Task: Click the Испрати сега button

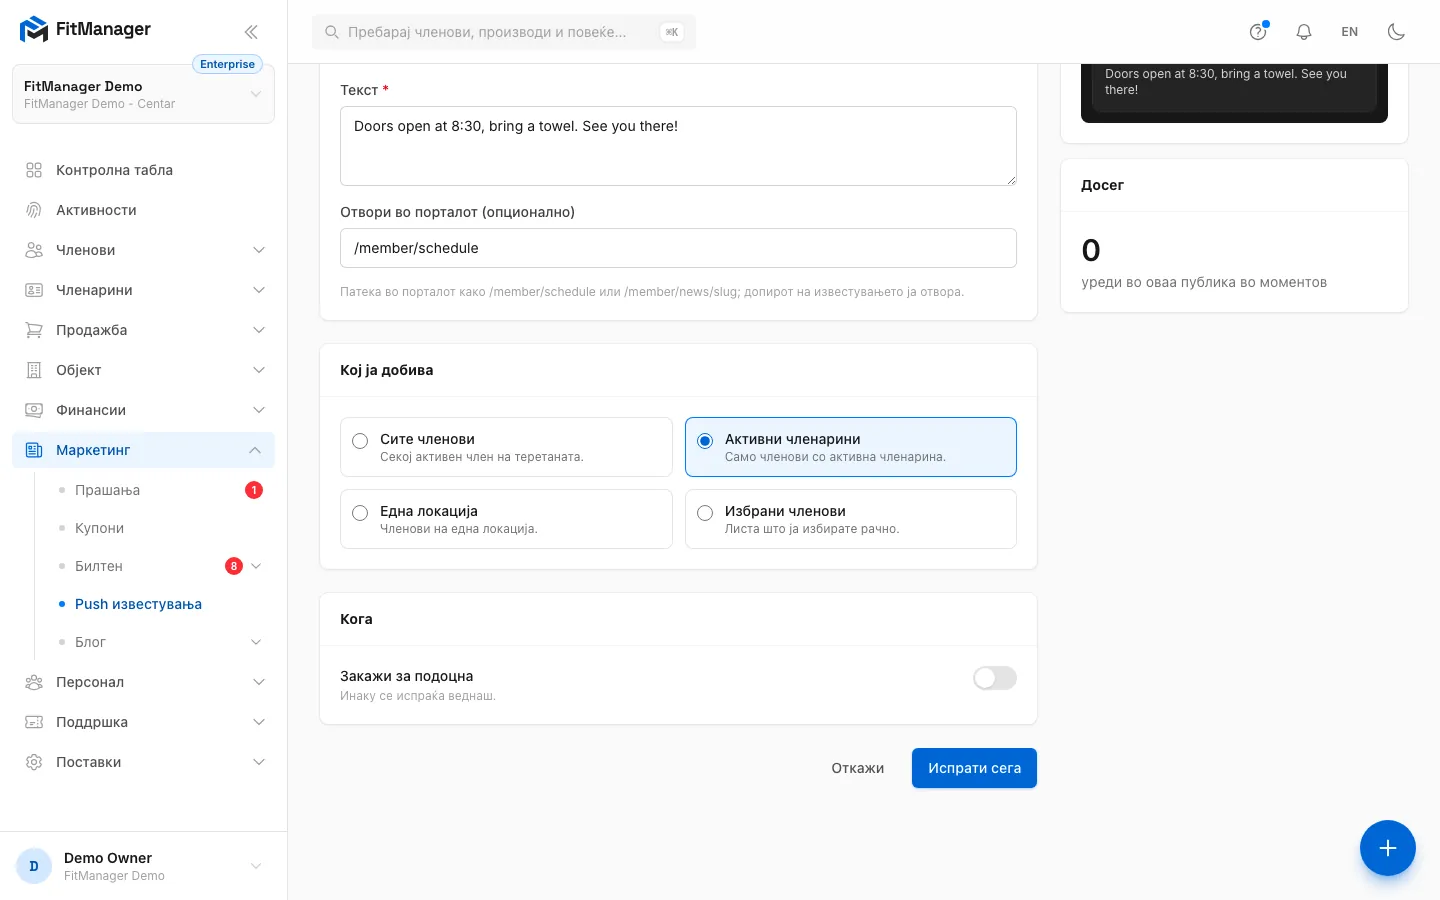Action: (974, 768)
